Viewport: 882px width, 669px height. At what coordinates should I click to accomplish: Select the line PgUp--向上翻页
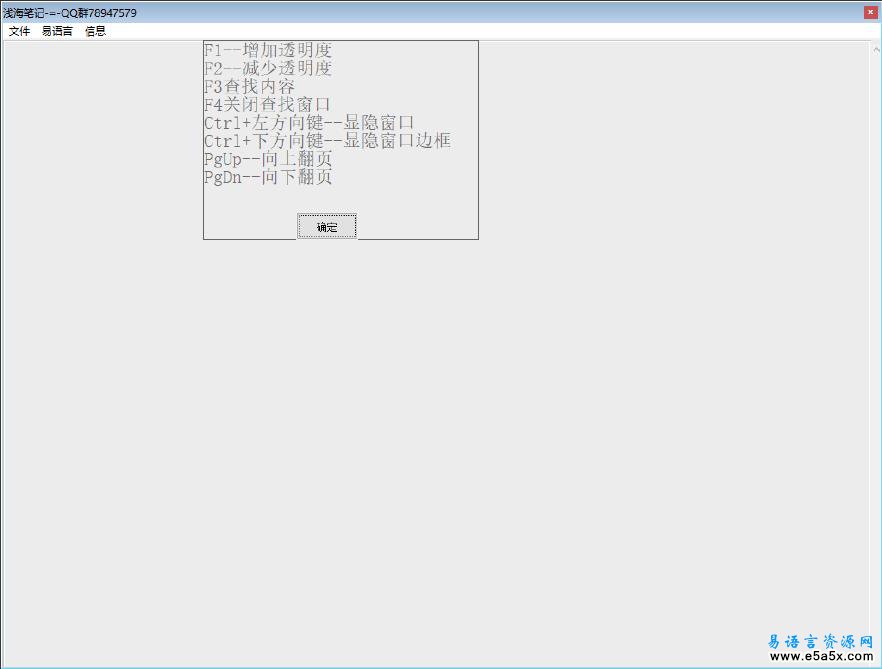coord(268,159)
